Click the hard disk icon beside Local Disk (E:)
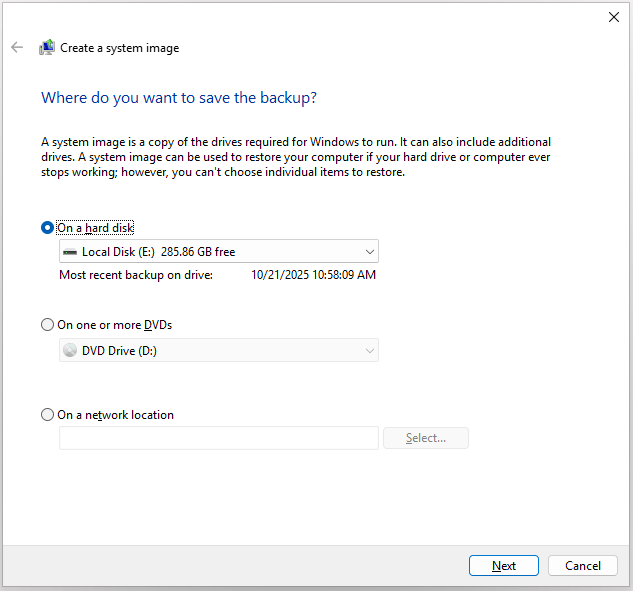 click(x=69, y=252)
